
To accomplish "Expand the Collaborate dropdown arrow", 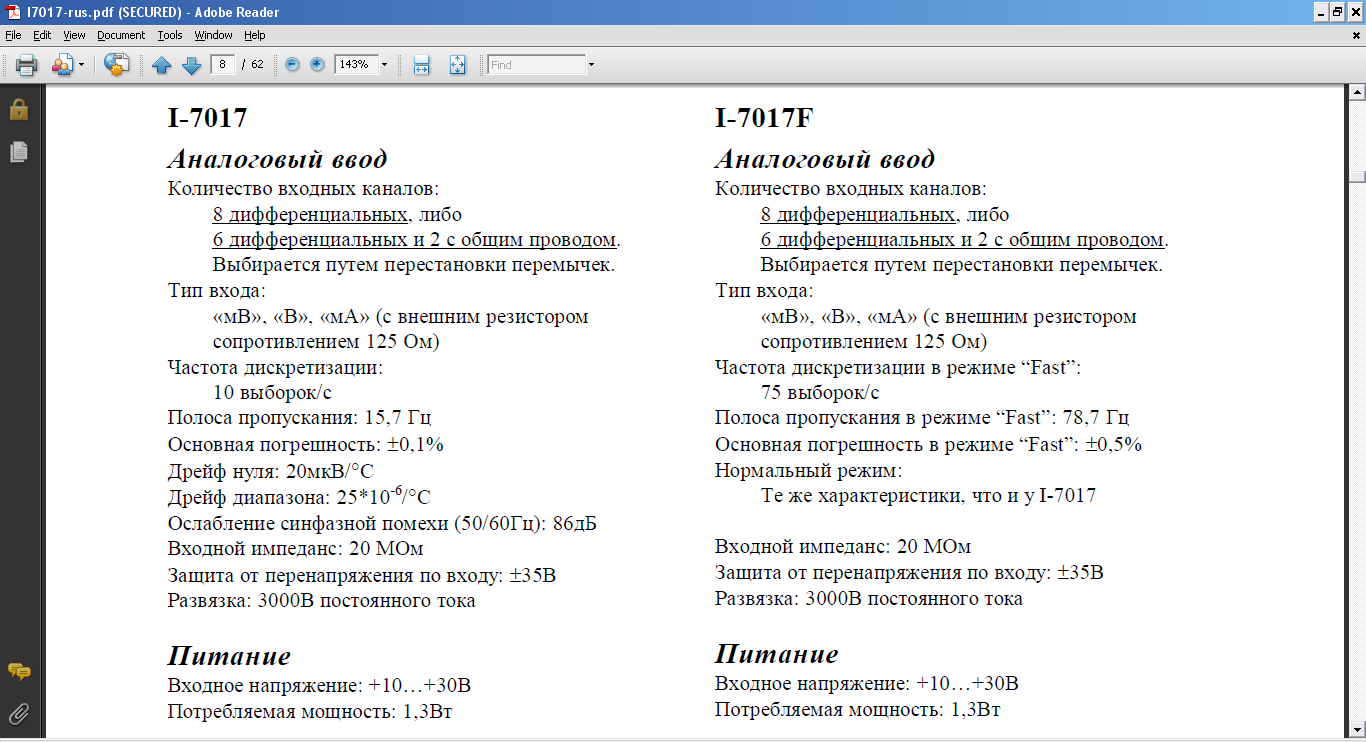I will pos(81,65).
